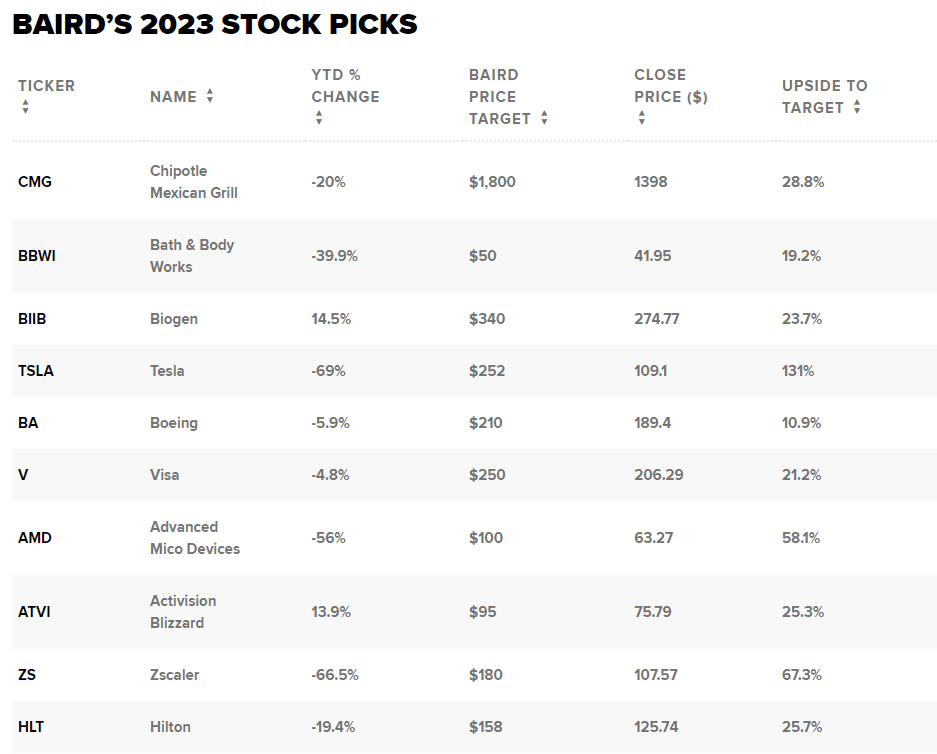Screen dimensions: 937x754
Task: Select the BBWI ticker symbol
Action: (37, 256)
